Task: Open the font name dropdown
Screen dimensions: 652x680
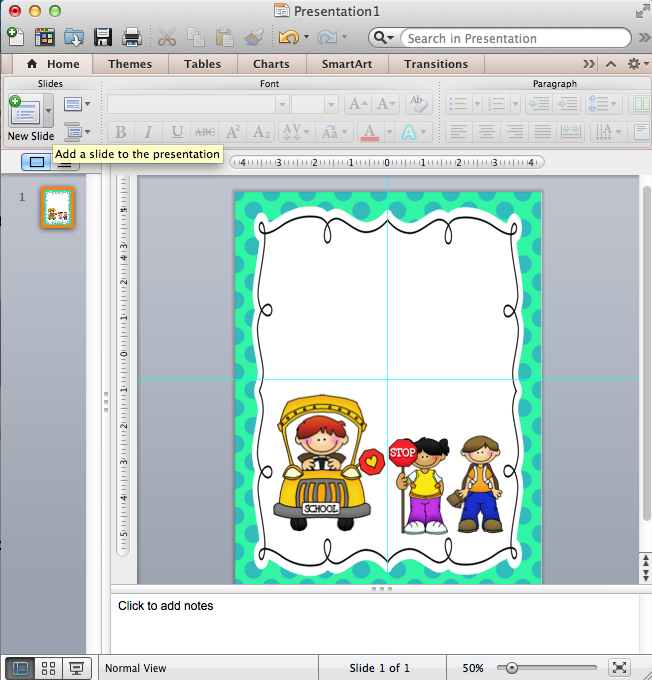Action: pyautogui.click(x=282, y=105)
